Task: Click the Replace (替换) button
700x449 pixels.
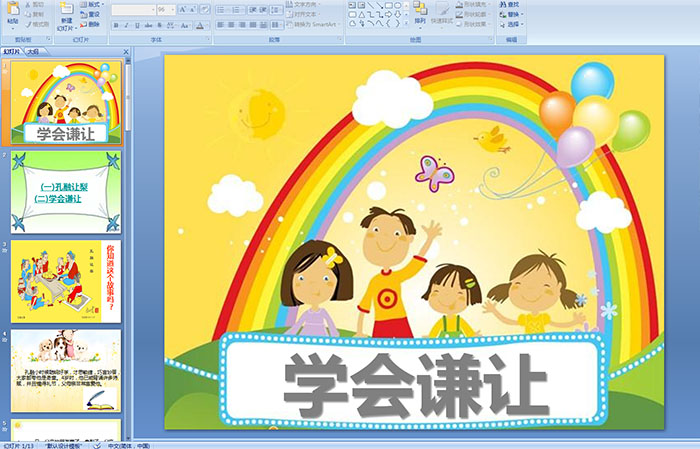Action: pos(511,15)
